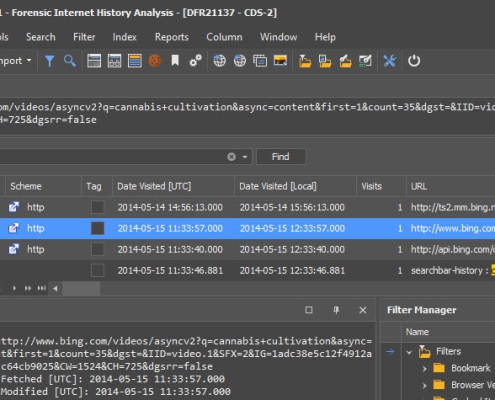This screenshot has height=400, width=495.
Task: Open the Window menu
Action: tap(279, 37)
